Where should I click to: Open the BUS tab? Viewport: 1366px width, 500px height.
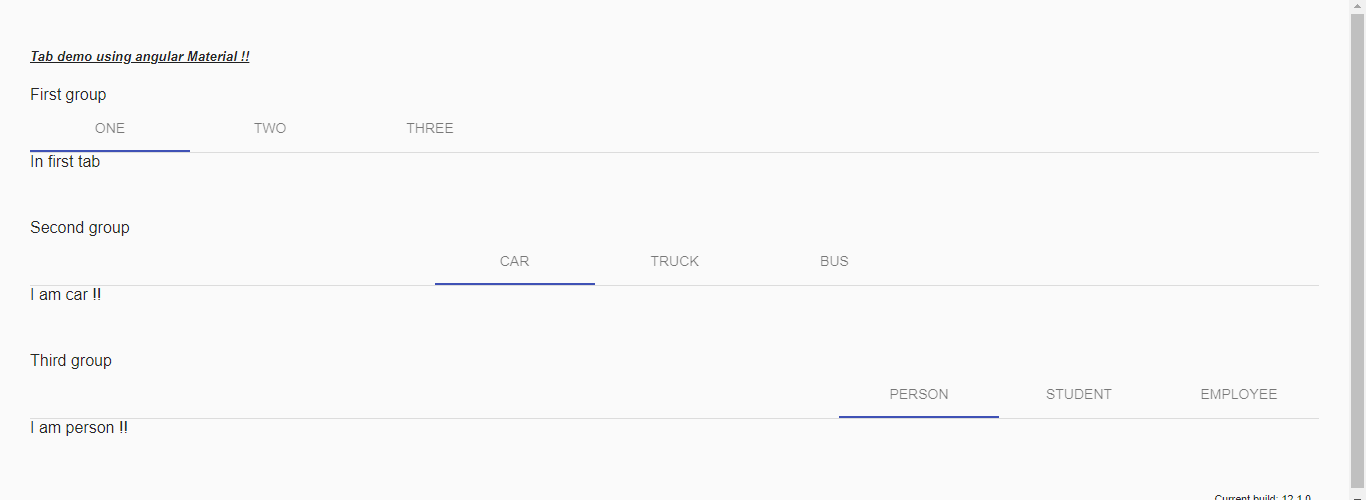coord(834,261)
